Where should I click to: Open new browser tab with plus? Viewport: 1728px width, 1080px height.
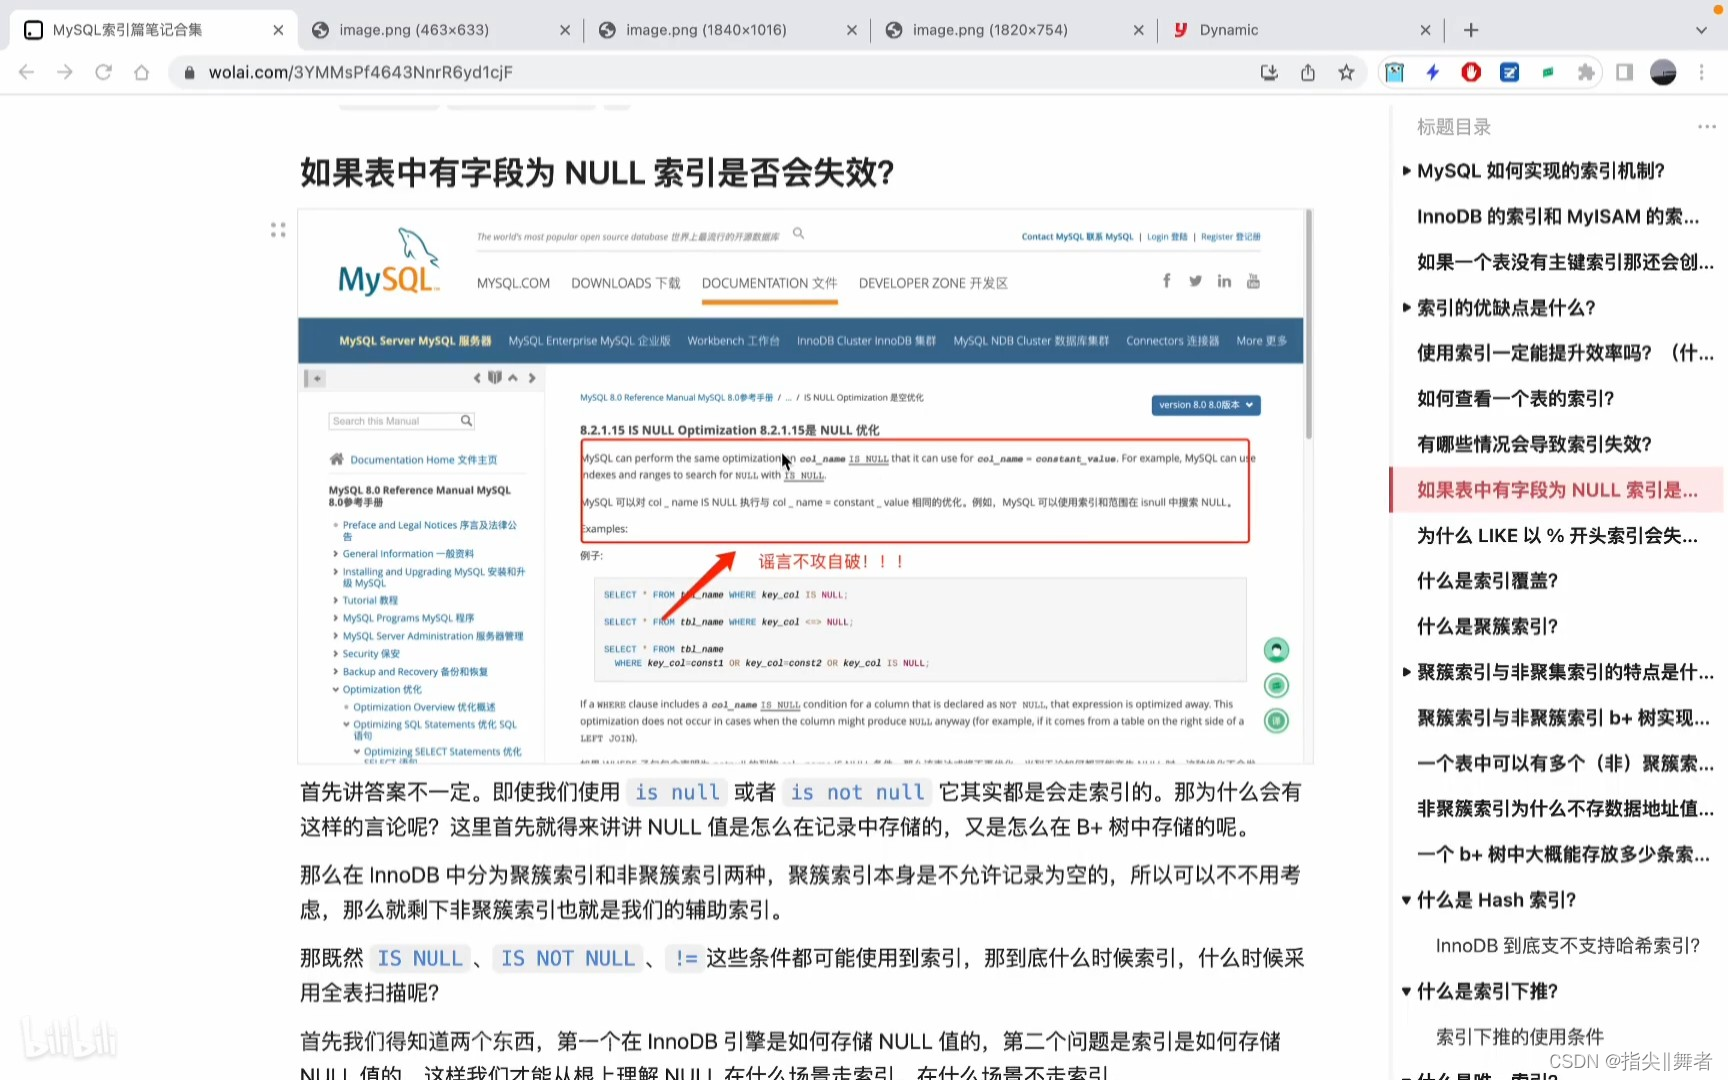pyautogui.click(x=1471, y=30)
